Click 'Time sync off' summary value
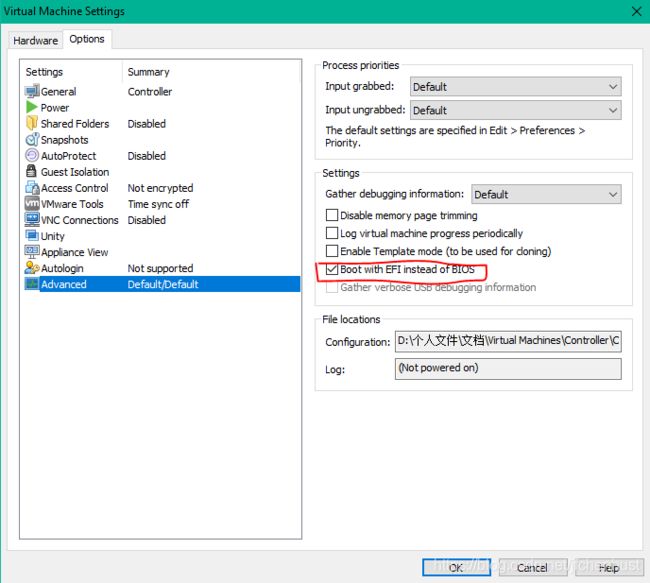Screen dimensions: 650x583 (x=158, y=204)
